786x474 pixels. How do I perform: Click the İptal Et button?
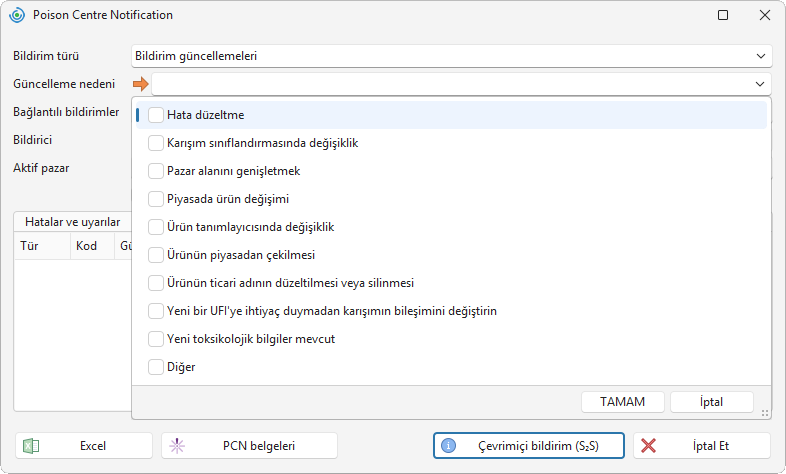pyautogui.click(x=702, y=446)
